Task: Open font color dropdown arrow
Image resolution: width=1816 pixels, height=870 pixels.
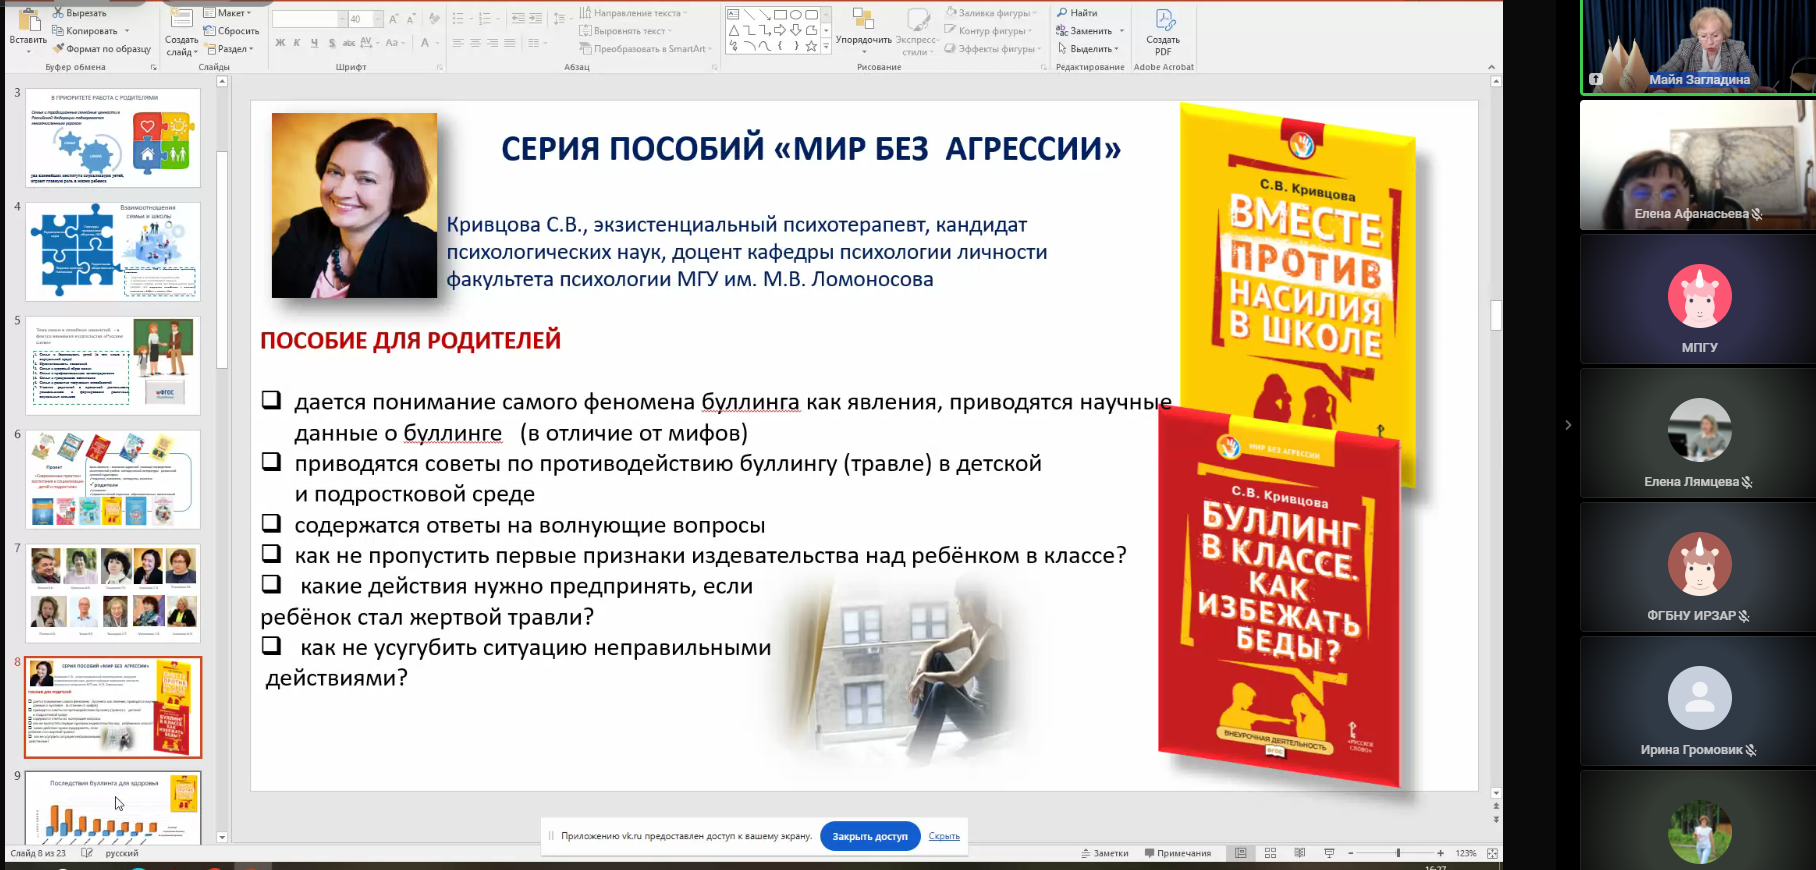Action: tap(438, 43)
